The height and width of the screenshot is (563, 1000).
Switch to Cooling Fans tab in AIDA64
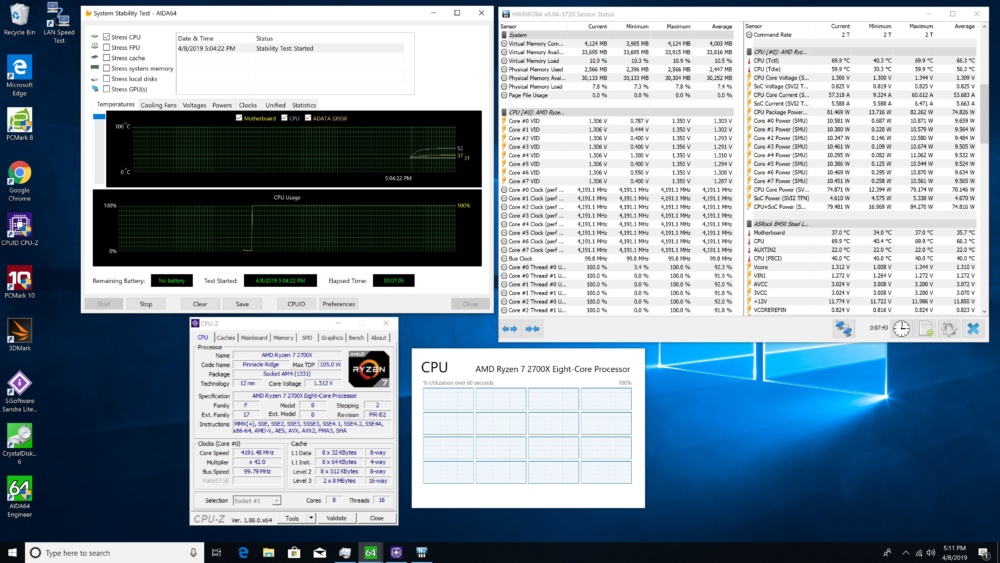click(x=158, y=105)
